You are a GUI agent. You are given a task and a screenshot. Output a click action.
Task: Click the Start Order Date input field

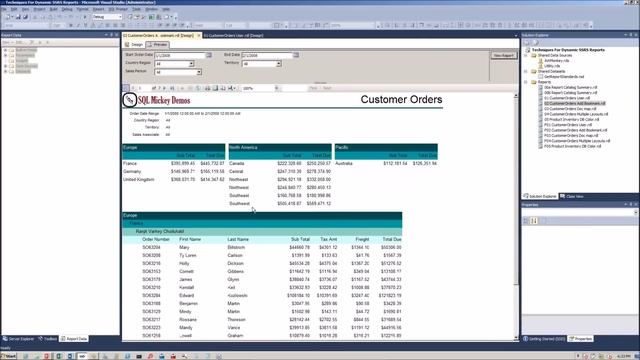180,55
